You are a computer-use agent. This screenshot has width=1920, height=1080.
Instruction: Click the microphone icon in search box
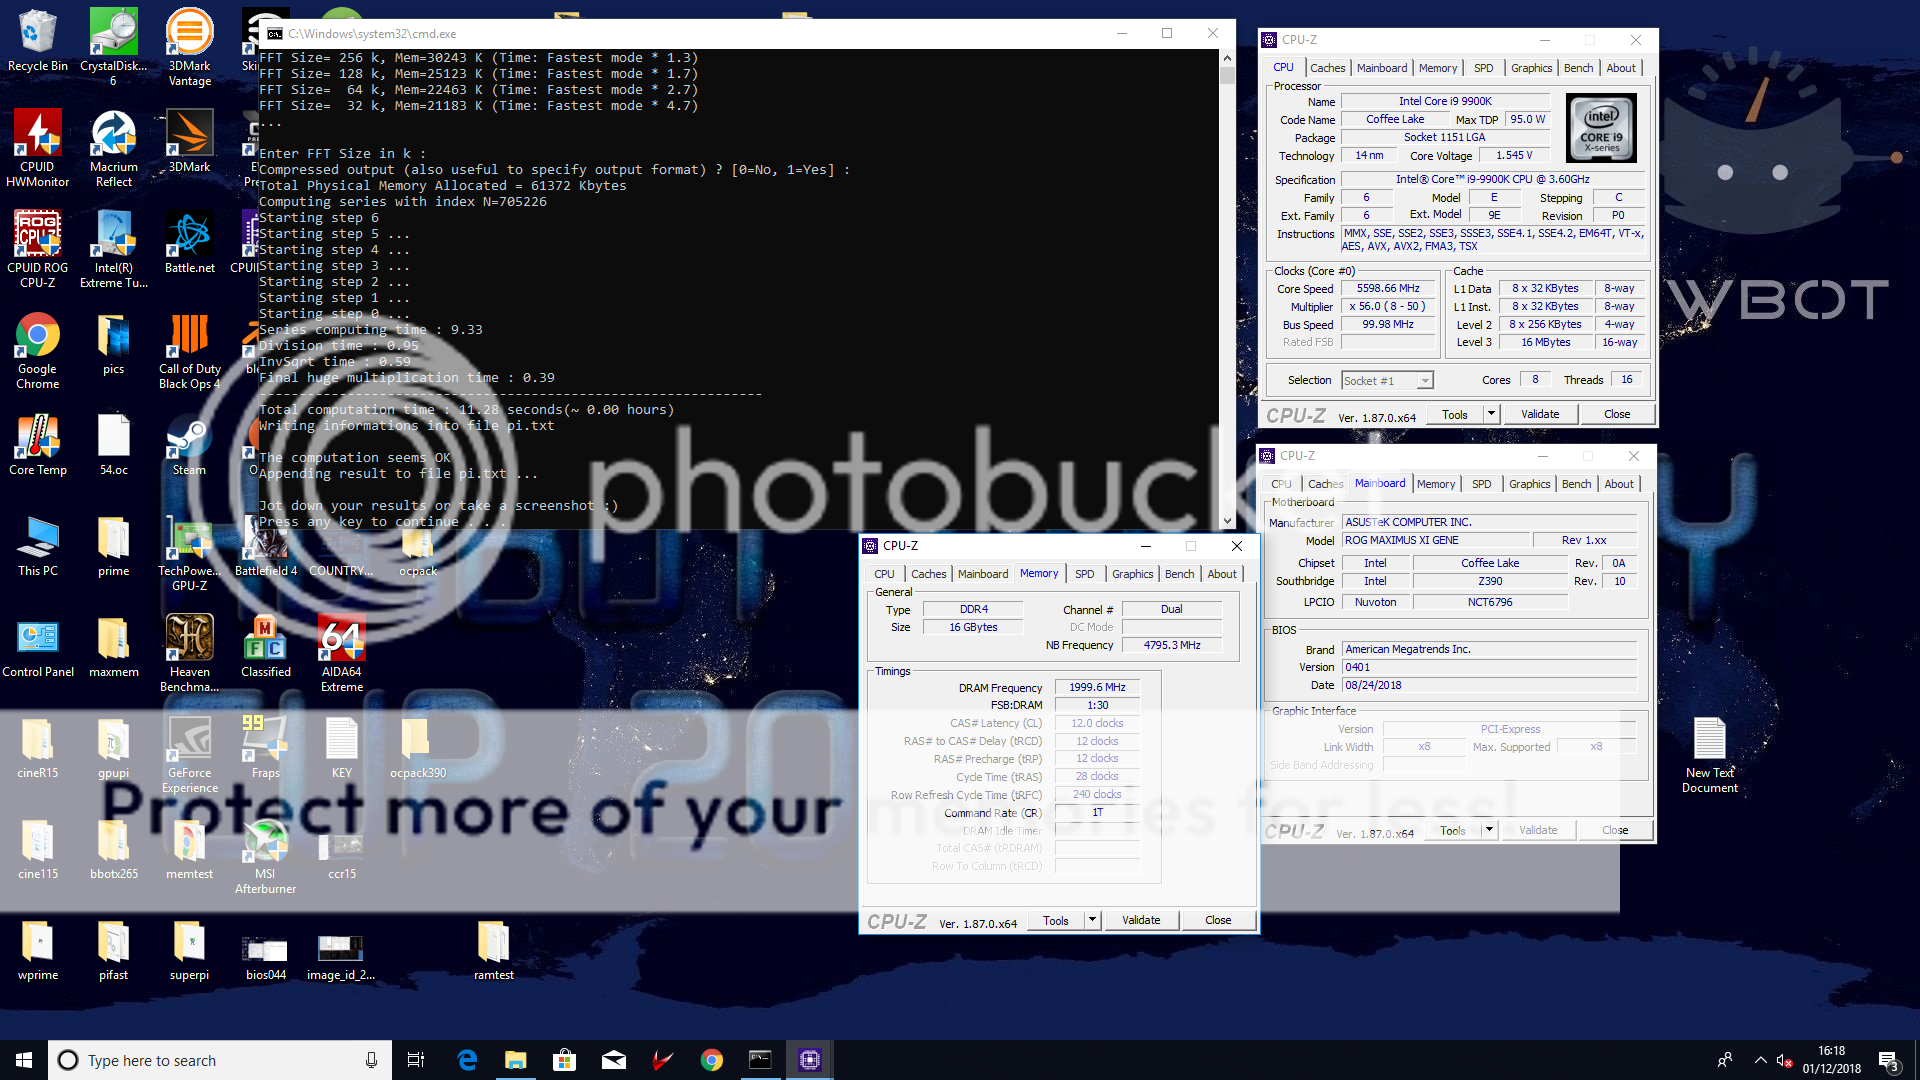[x=371, y=1060]
